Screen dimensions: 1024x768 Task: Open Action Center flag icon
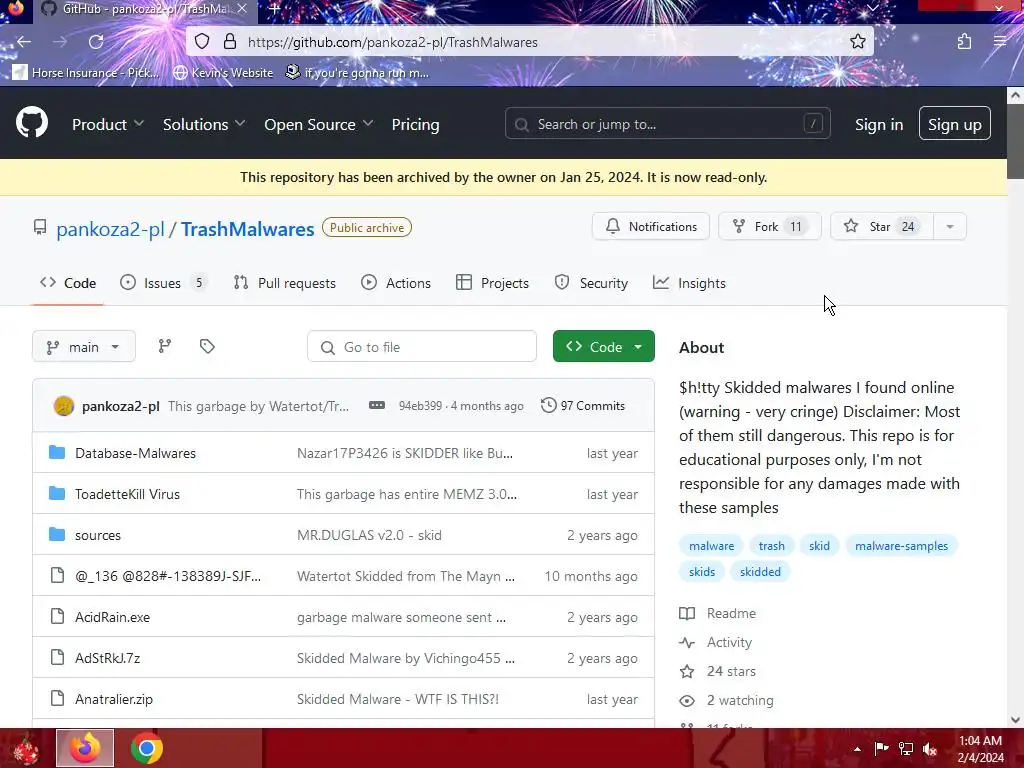point(881,749)
